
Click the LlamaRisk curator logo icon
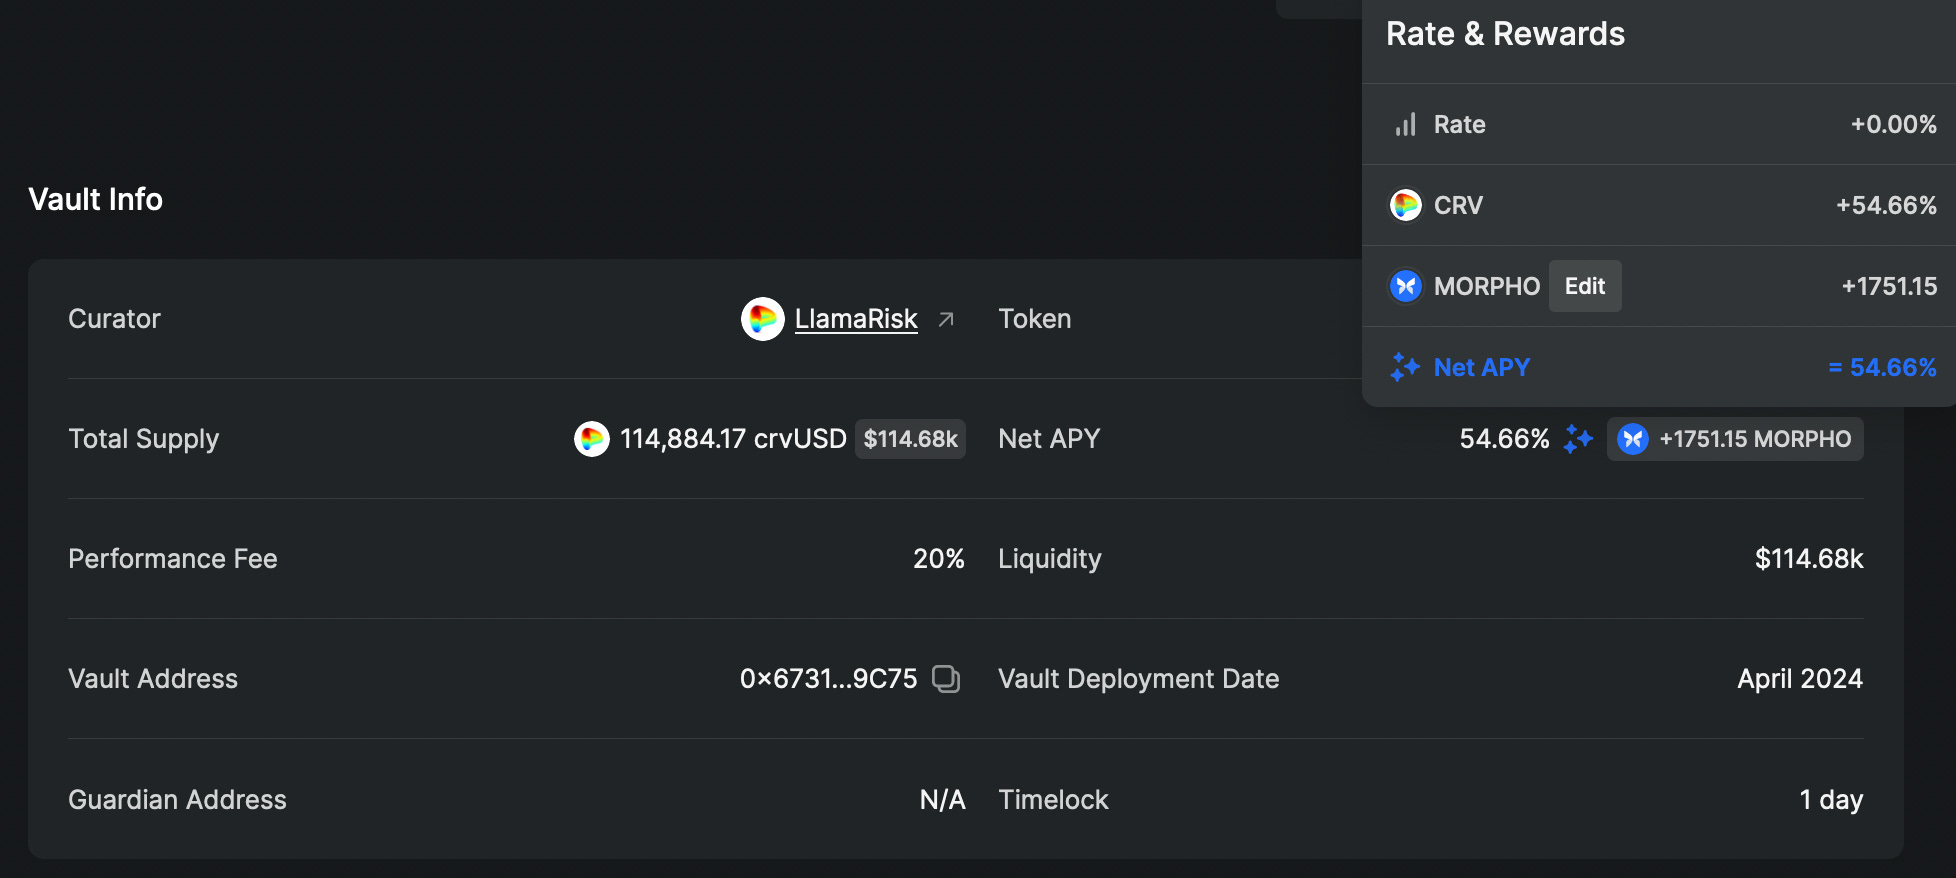[762, 319]
